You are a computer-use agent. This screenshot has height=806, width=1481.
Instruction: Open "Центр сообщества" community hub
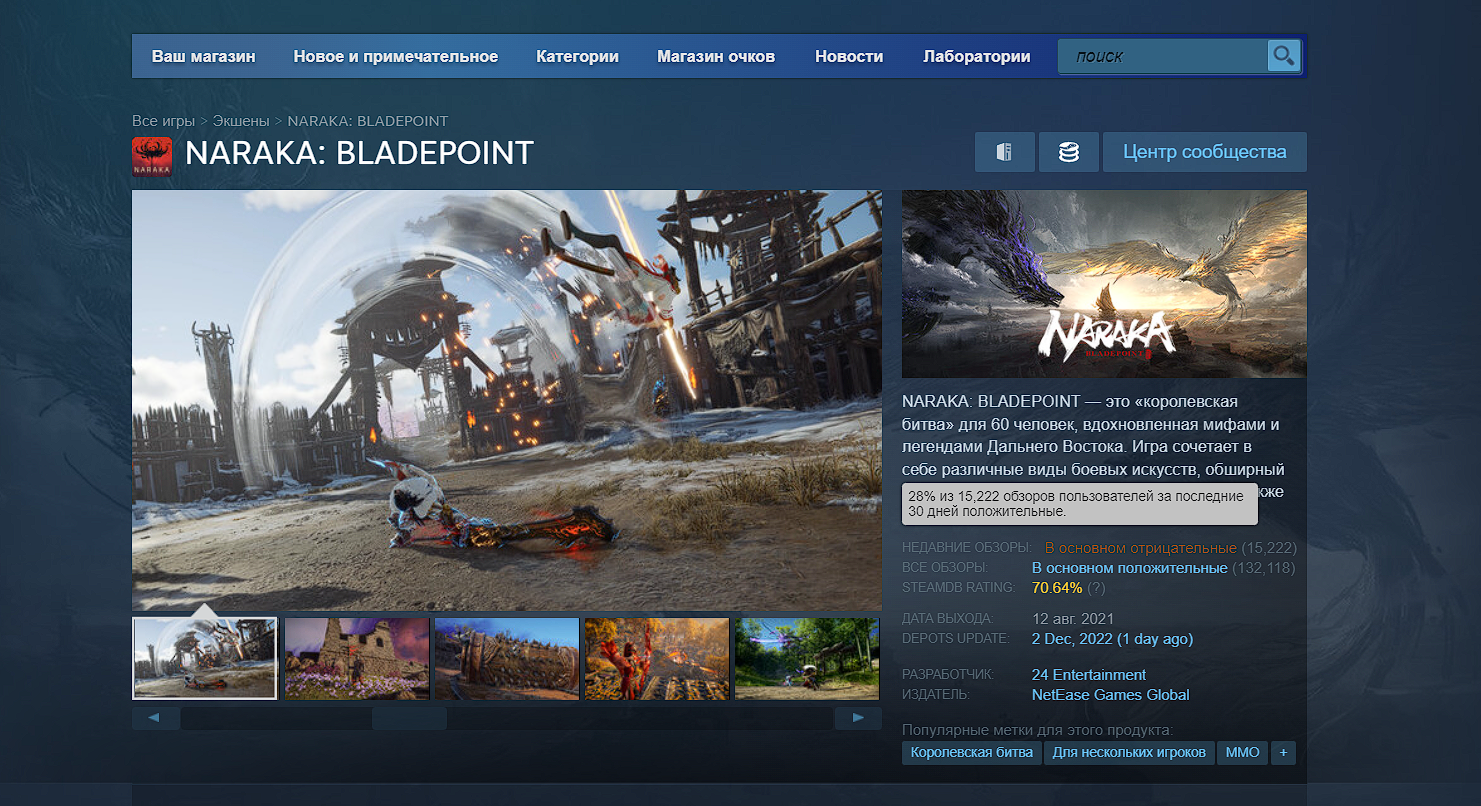(1204, 152)
